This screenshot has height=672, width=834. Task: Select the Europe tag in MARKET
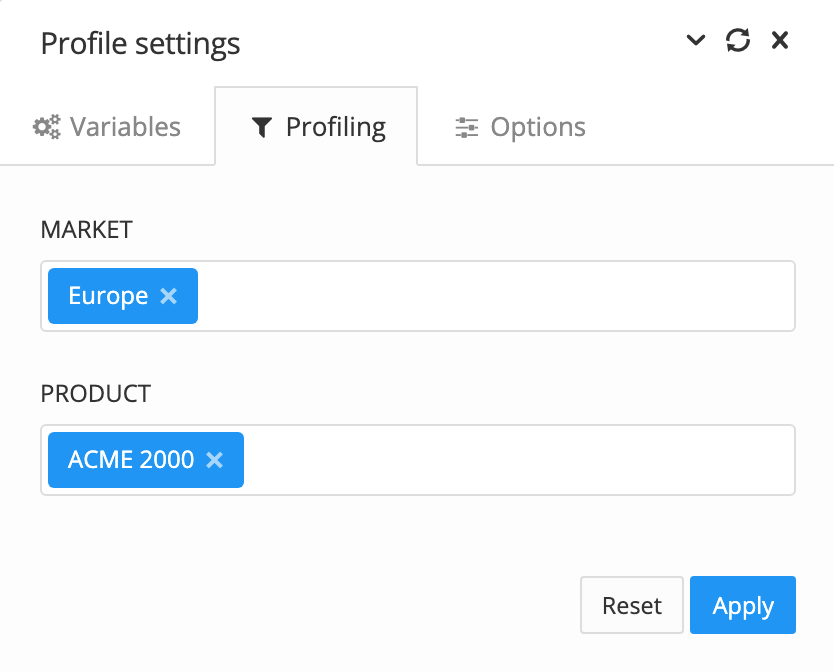[112, 295]
